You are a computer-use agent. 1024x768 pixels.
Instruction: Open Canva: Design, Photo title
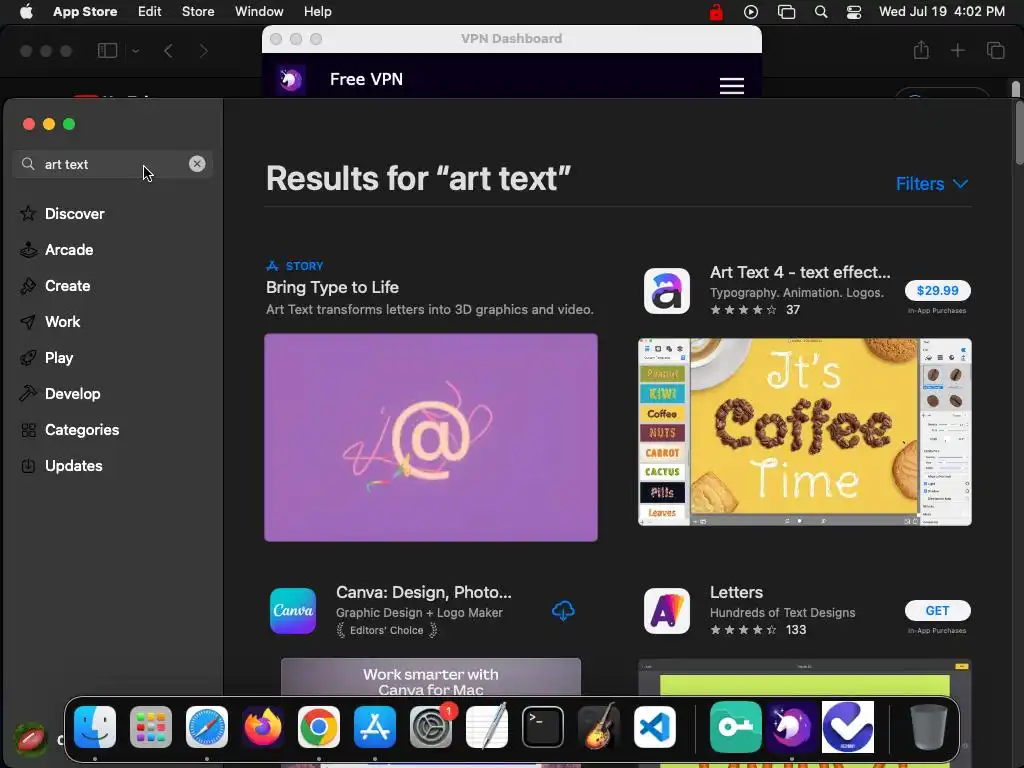coord(424,592)
